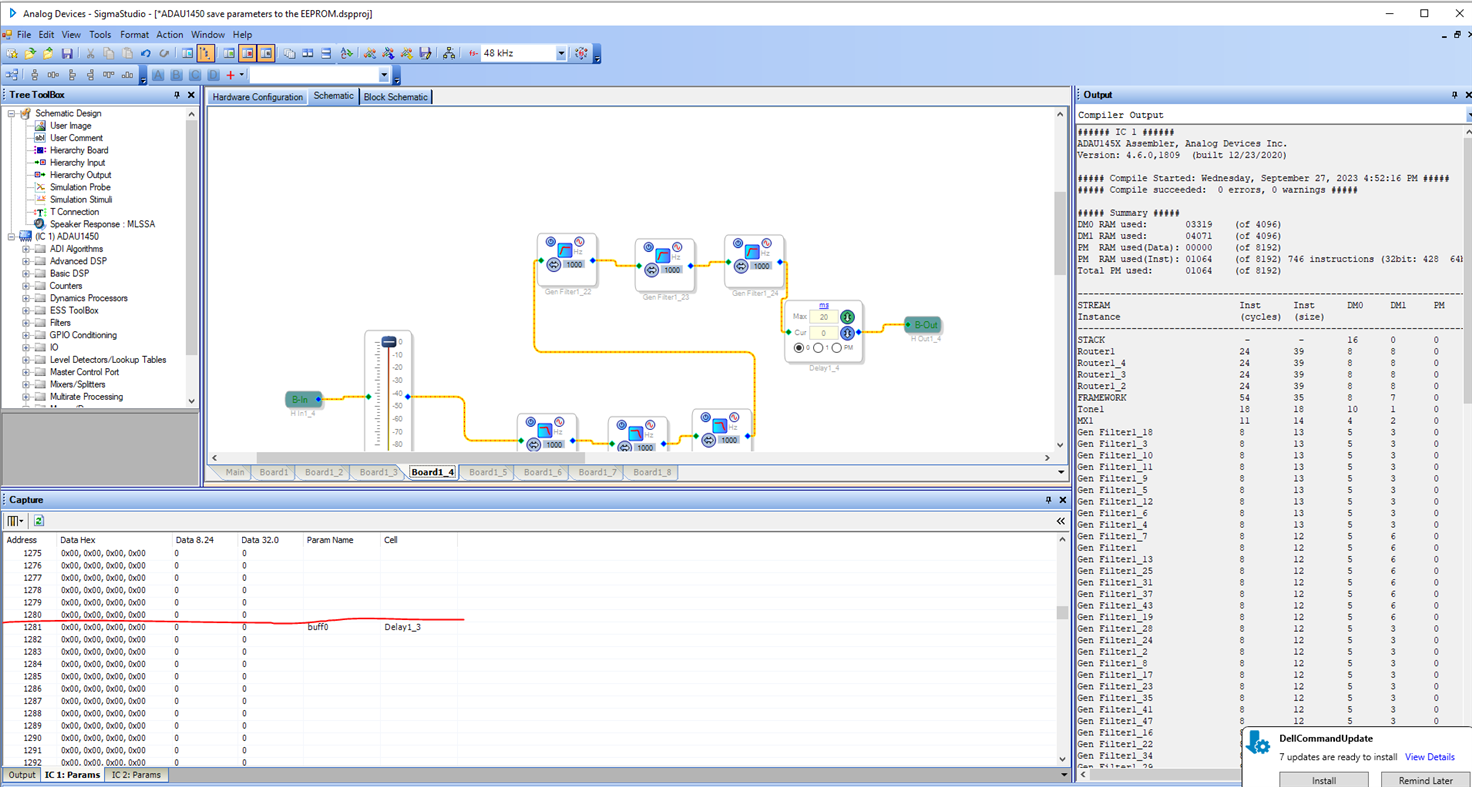
Task: Click power bypass icon on Gen Filter1_22
Action: 551,241
